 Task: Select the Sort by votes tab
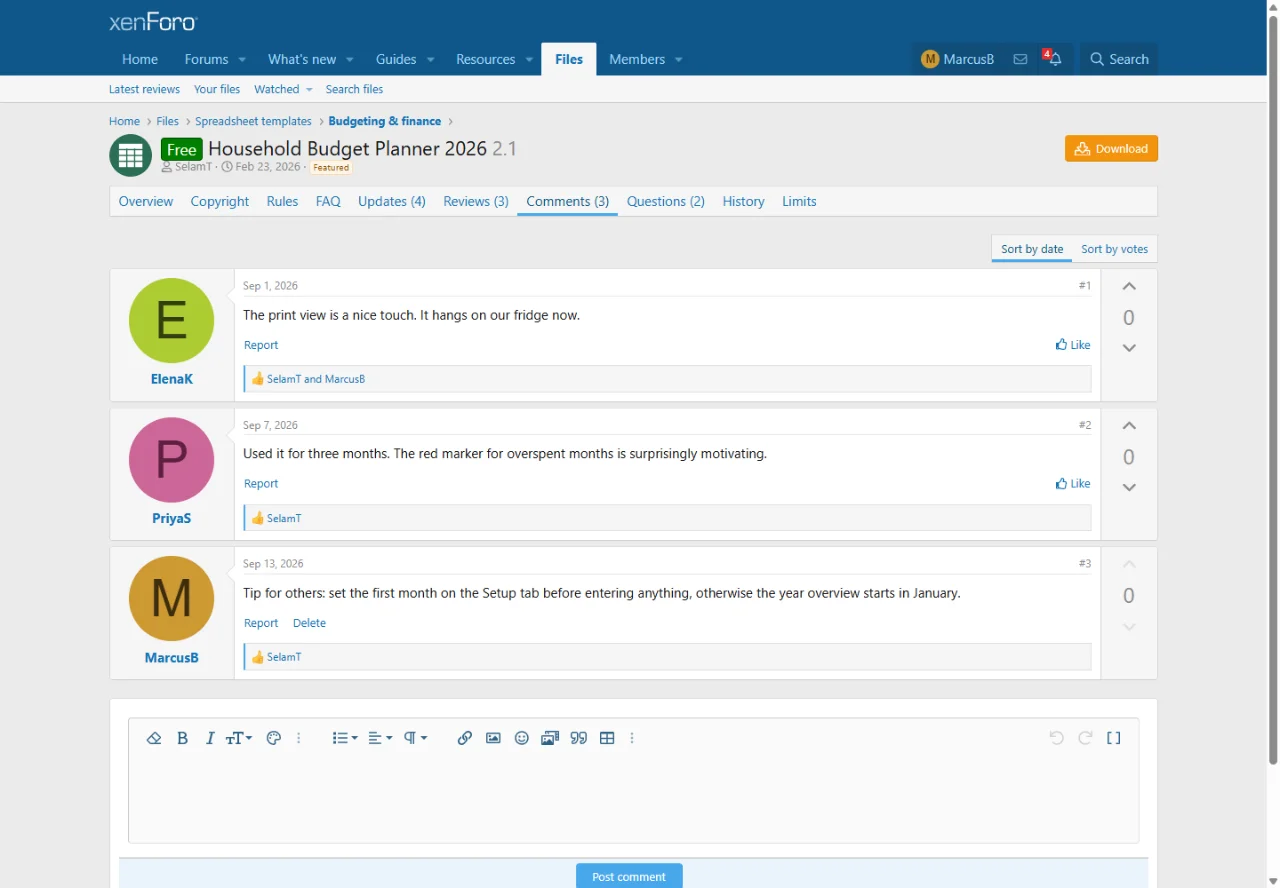click(1114, 249)
